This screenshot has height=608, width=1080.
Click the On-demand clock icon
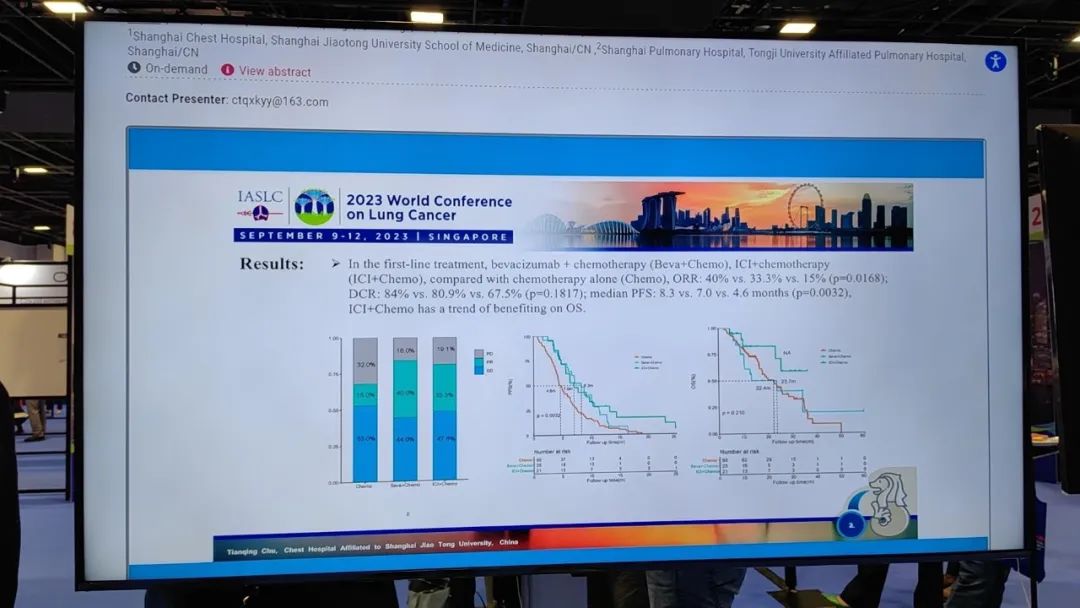click(134, 68)
